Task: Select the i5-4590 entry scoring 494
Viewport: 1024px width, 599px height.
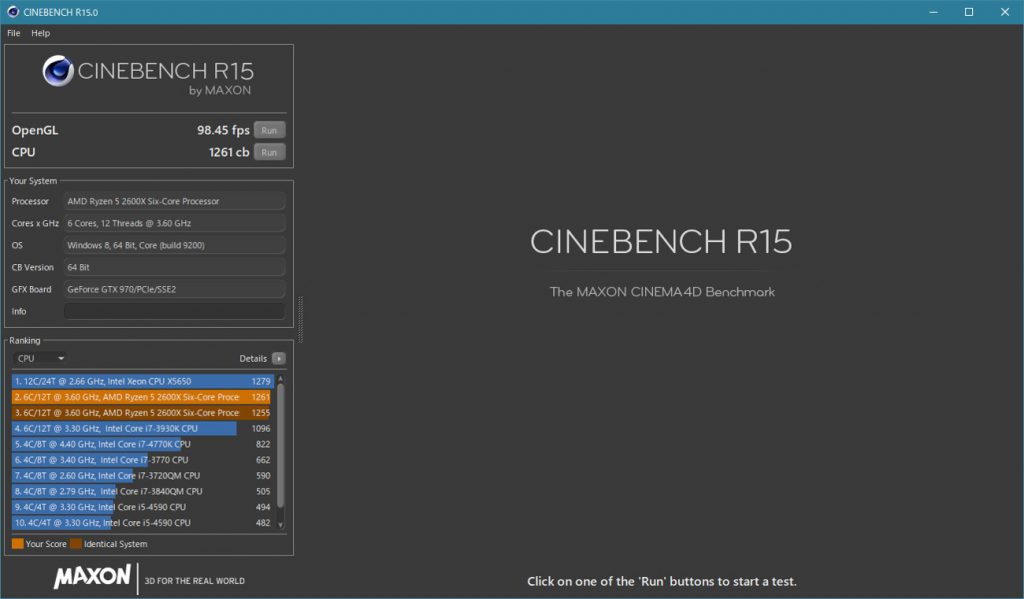Action: pyautogui.click(x=142, y=507)
